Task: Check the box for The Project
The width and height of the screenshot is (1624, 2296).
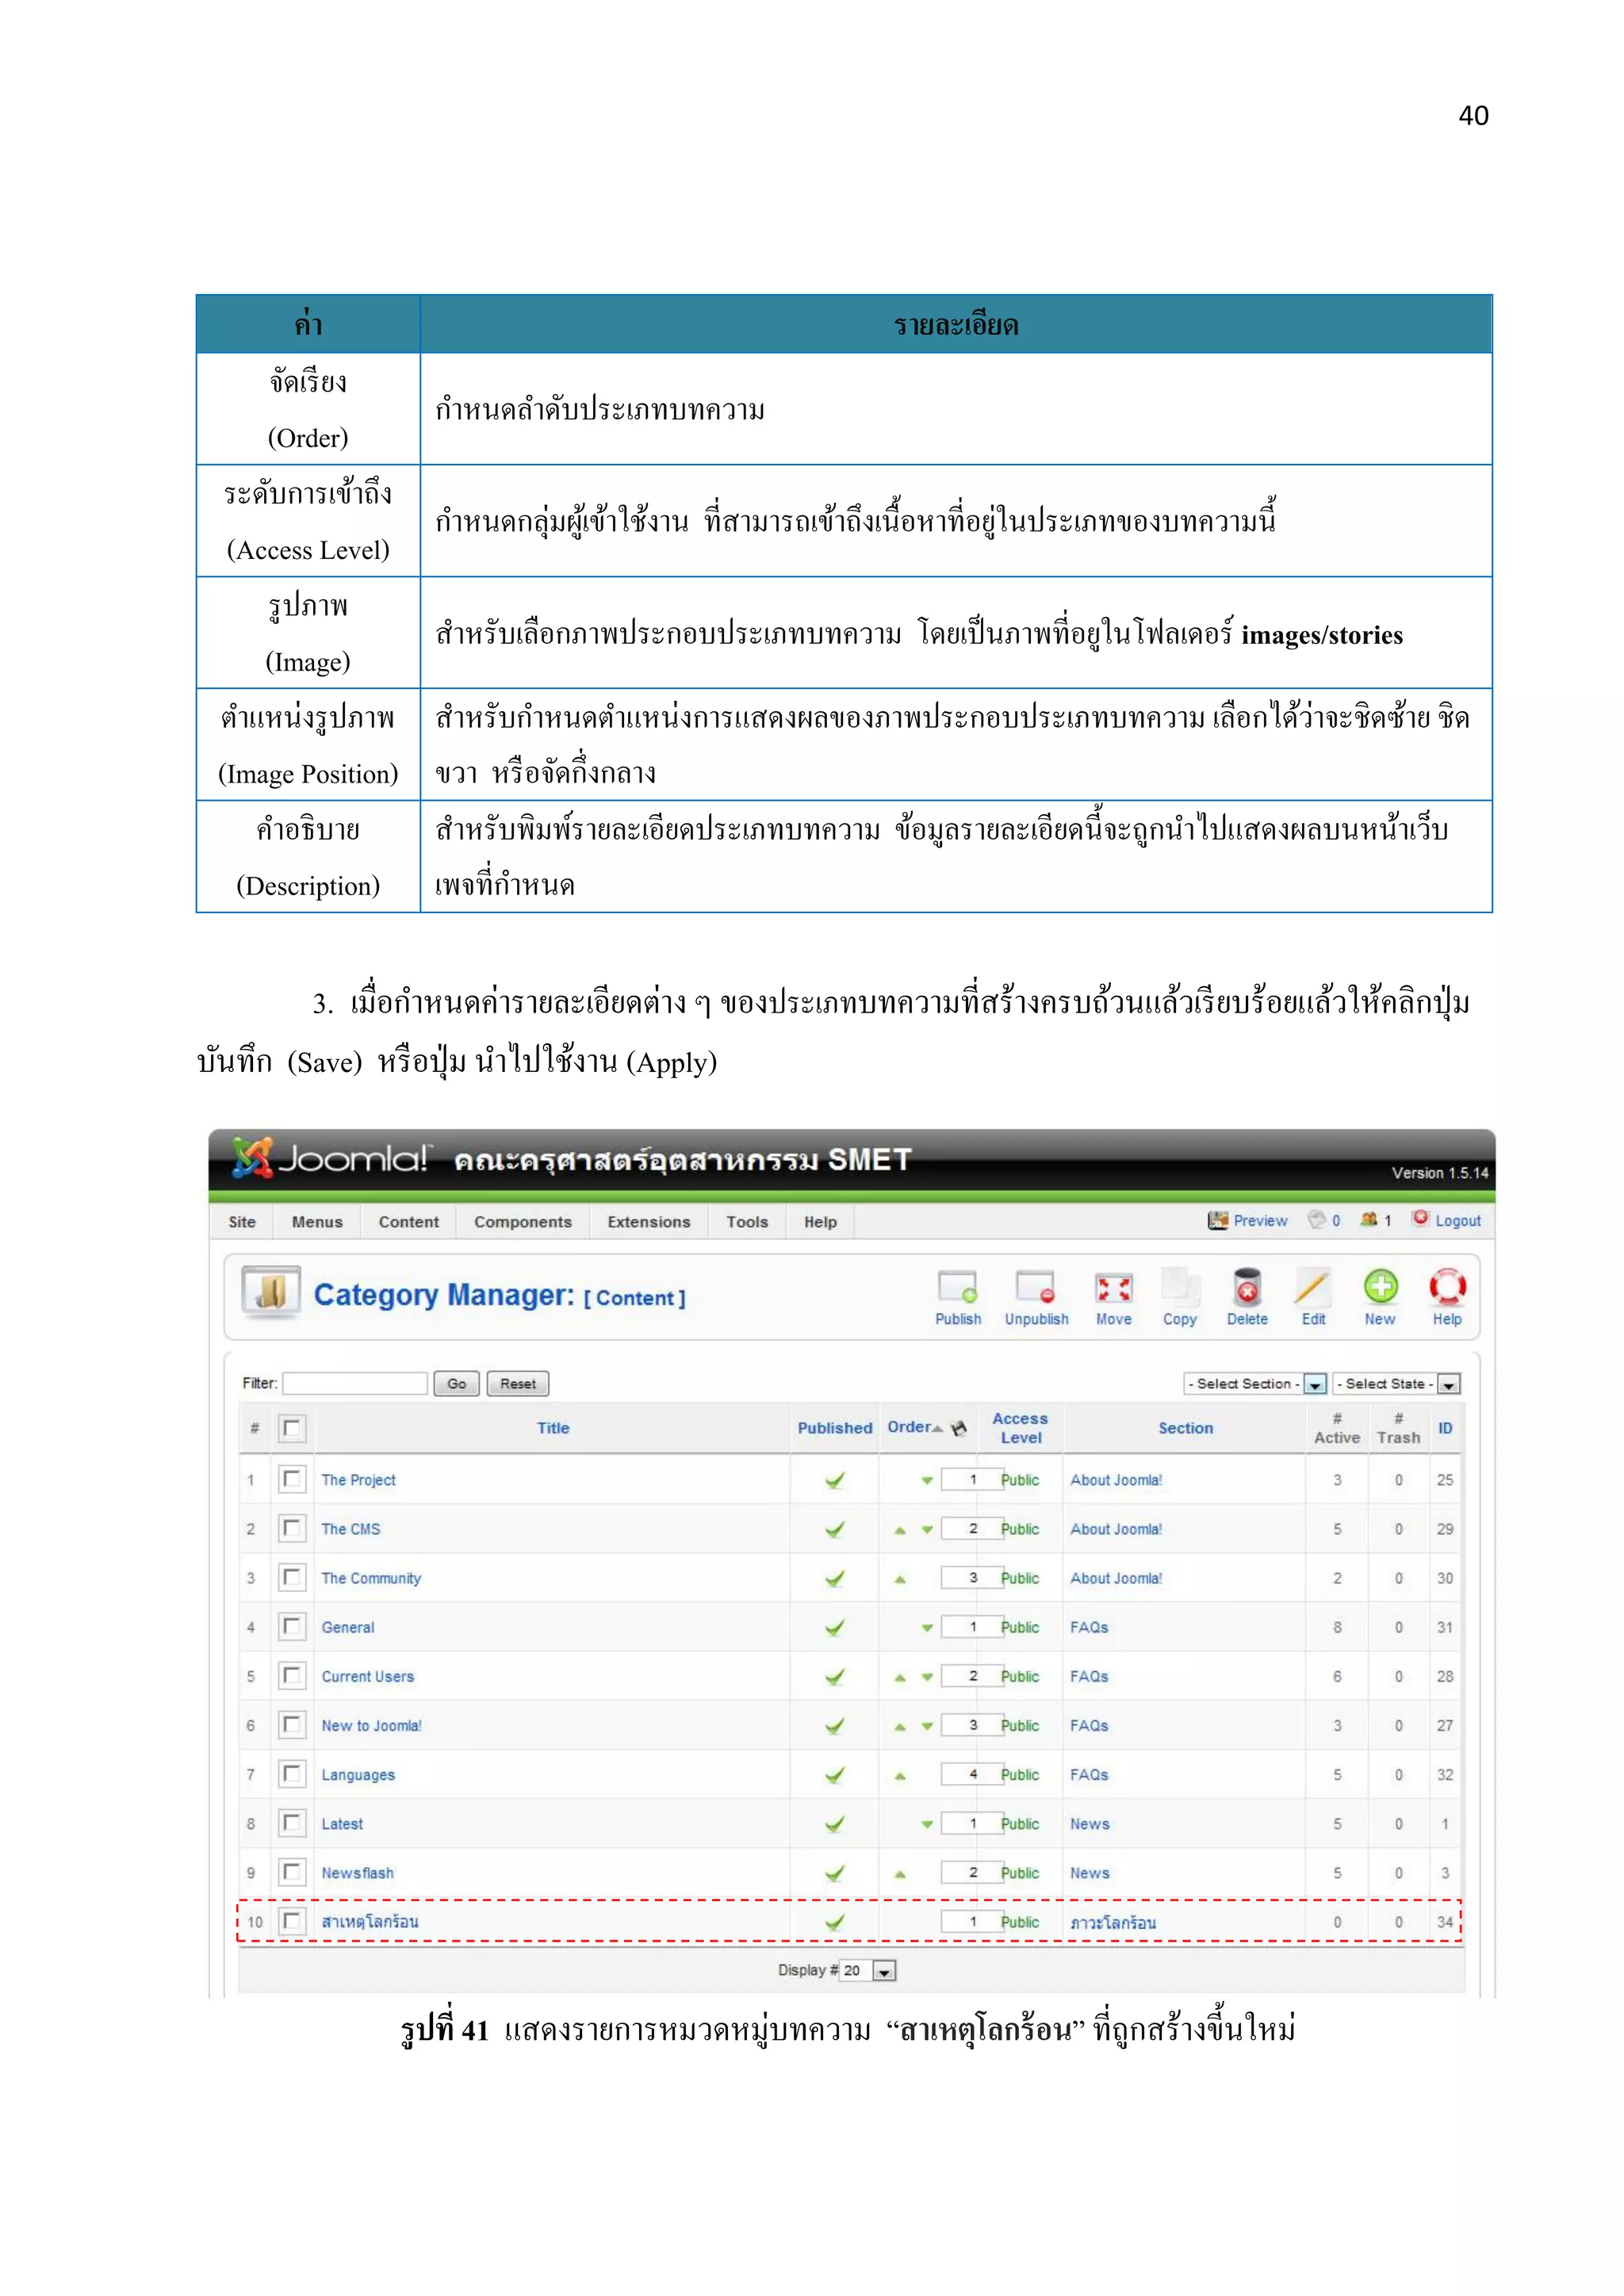Action: (x=291, y=1479)
